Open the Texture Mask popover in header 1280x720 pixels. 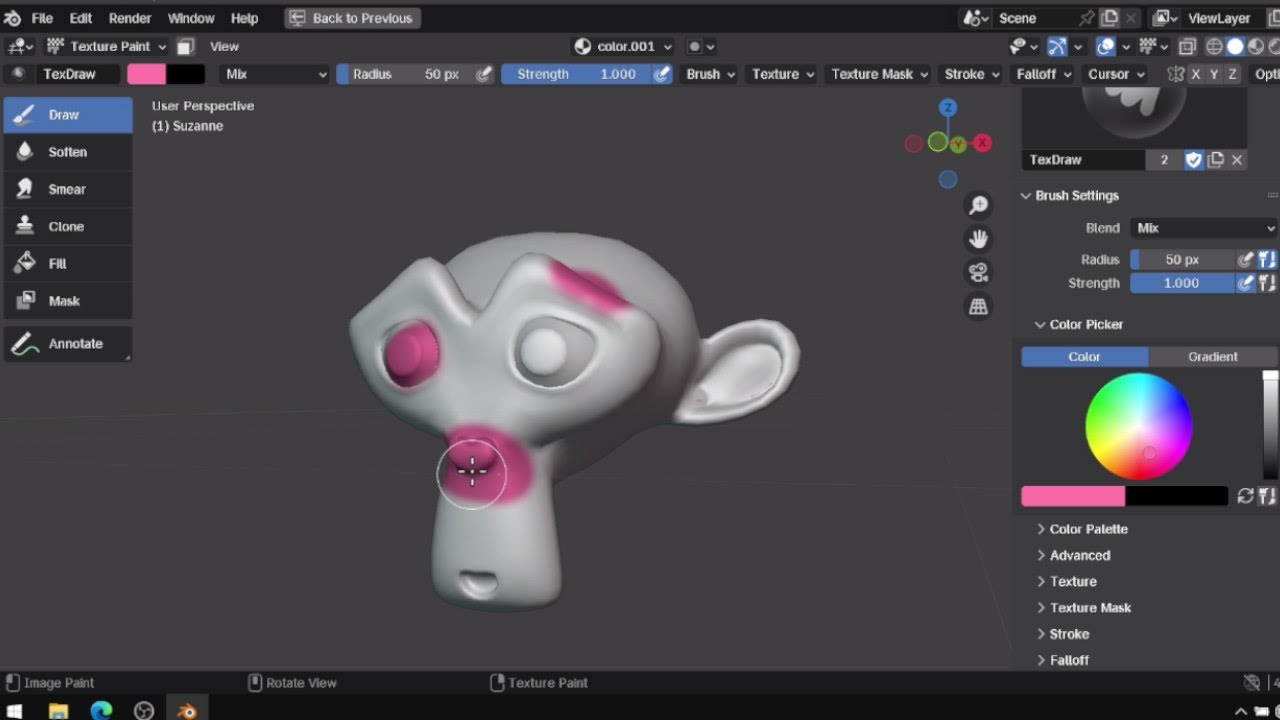click(878, 74)
